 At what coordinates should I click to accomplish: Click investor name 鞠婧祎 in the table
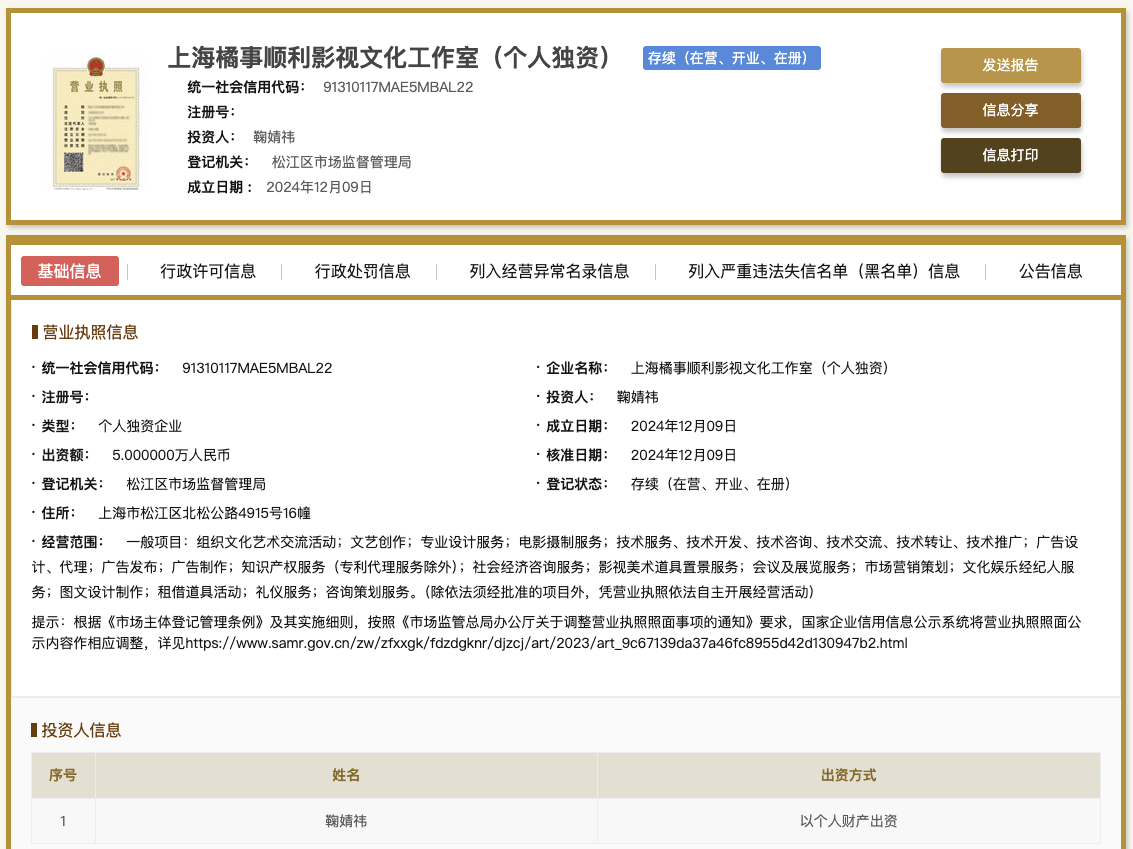345,820
